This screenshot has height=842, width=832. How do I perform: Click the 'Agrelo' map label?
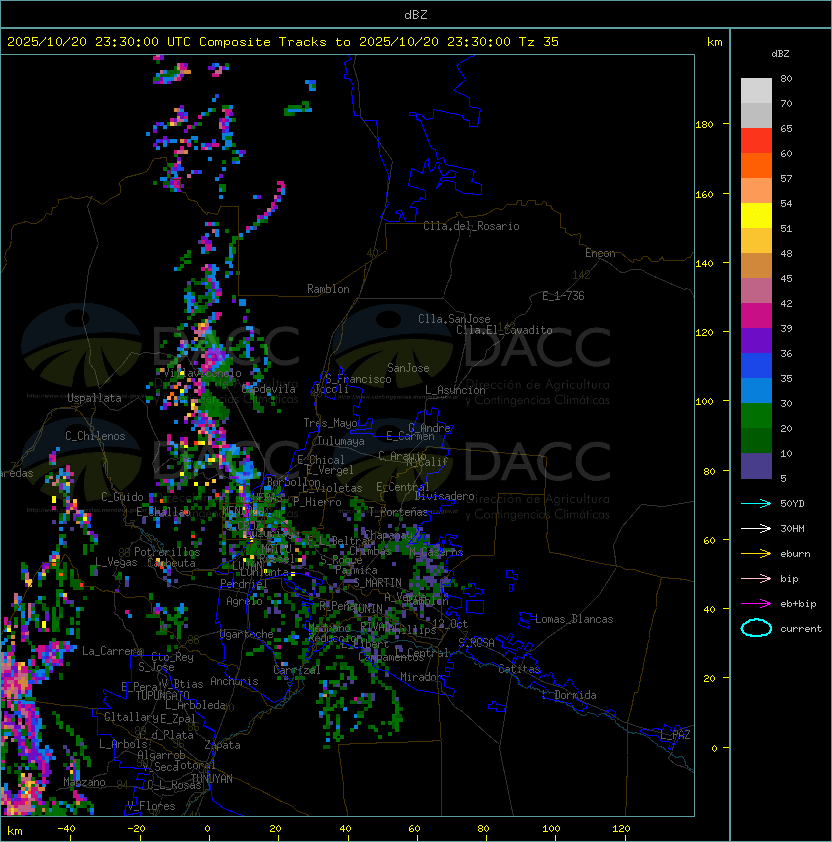pyautogui.click(x=244, y=601)
